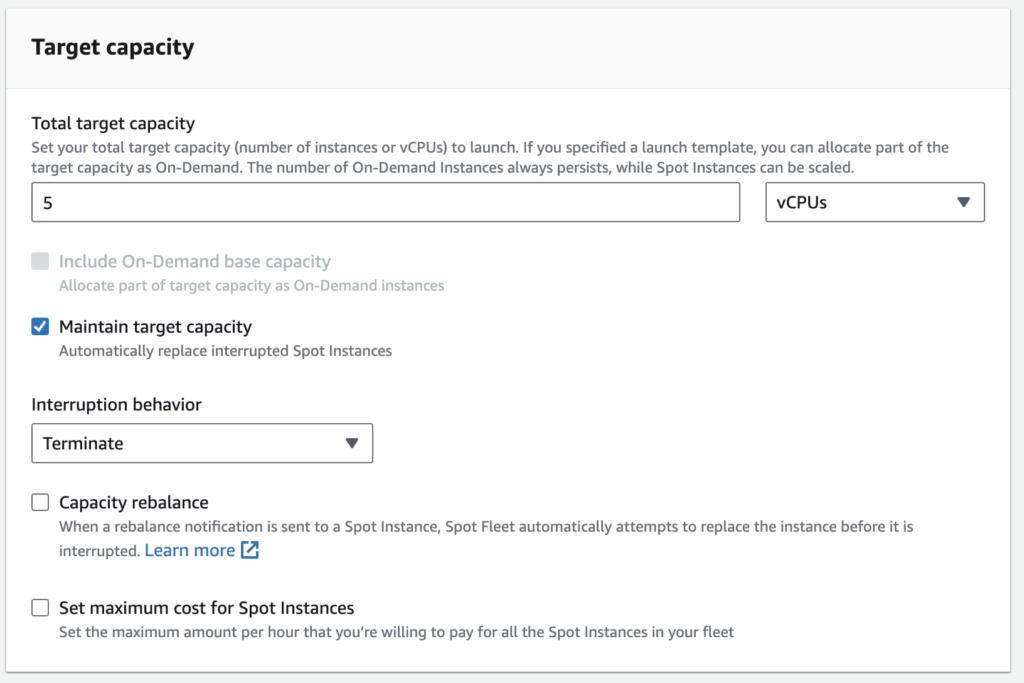
Task: Click the Interruption behavior field label
Action: pos(116,405)
